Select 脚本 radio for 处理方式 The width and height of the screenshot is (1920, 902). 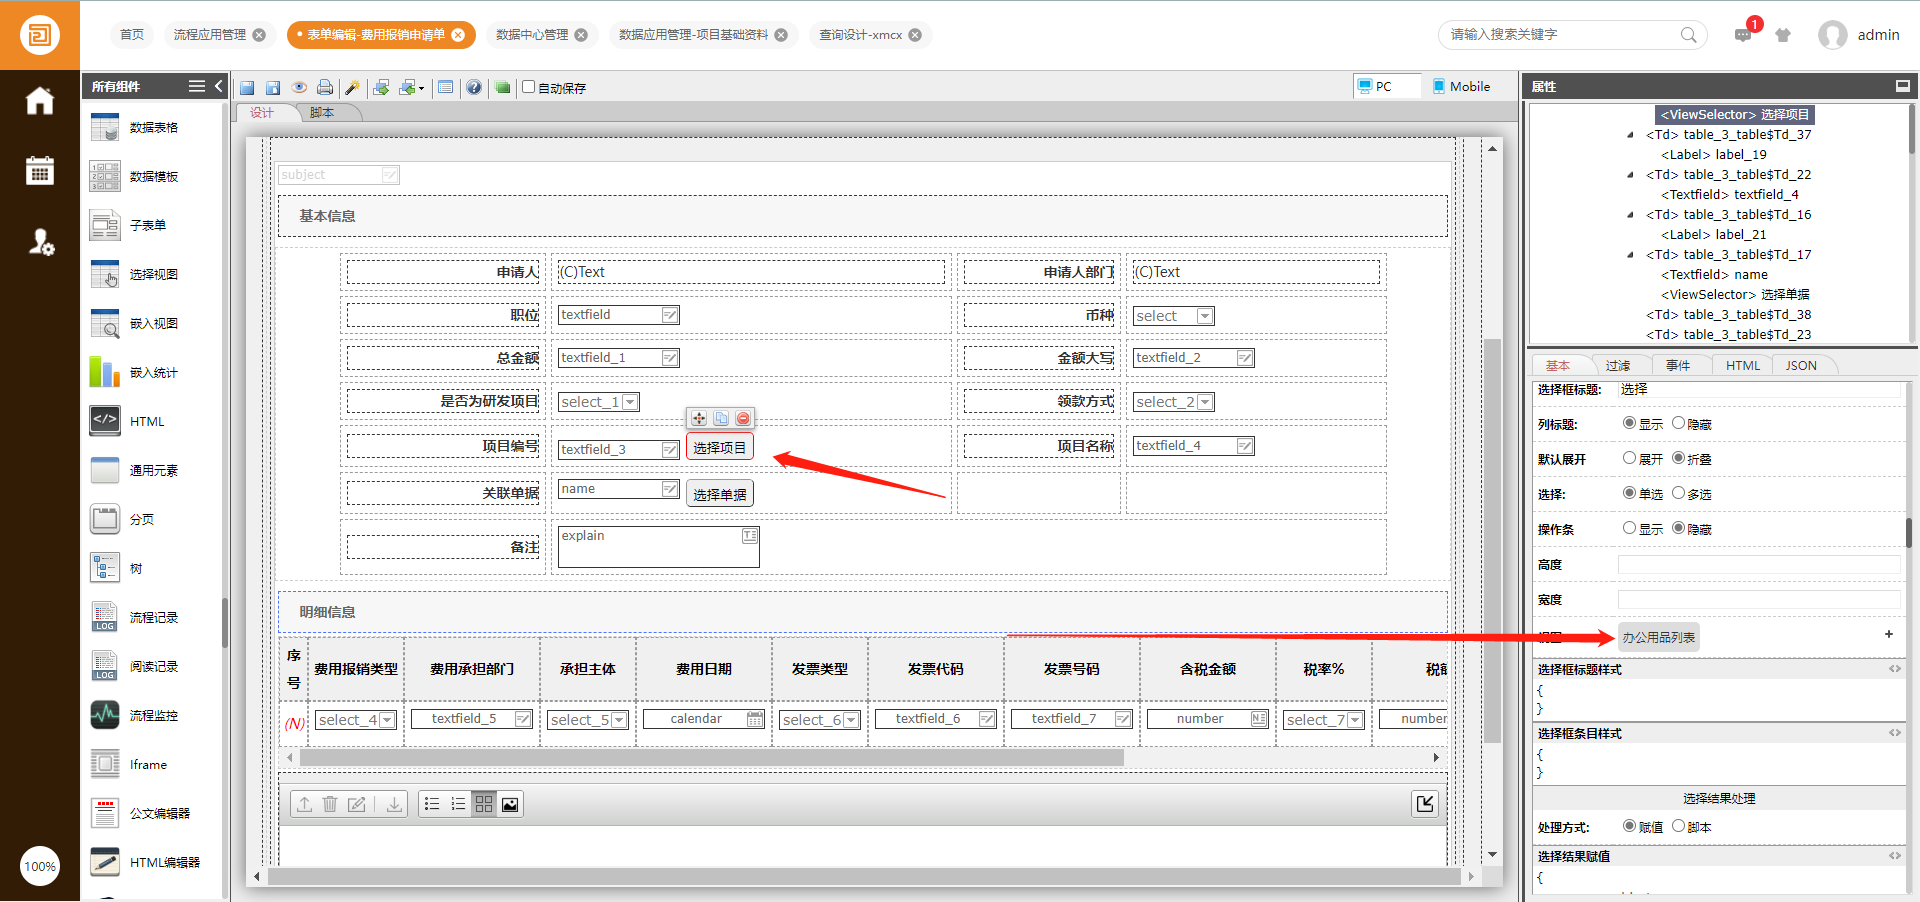1679,826
